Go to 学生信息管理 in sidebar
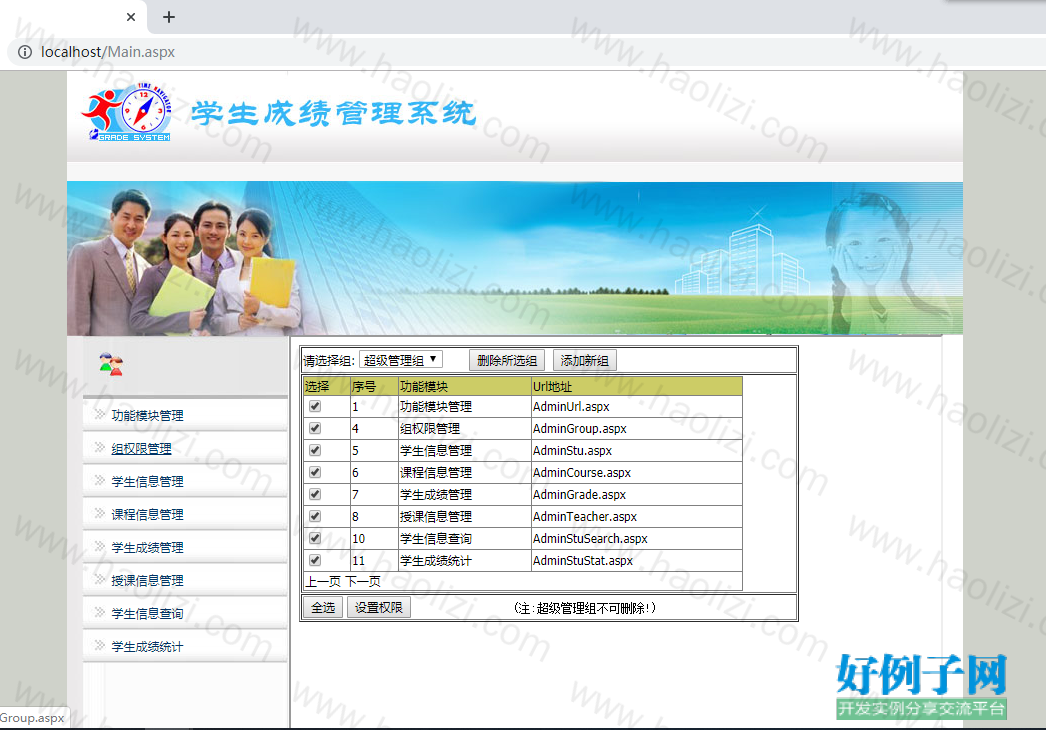Image resolution: width=1046 pixels, height=730 pixels. [x=147, y=481]
